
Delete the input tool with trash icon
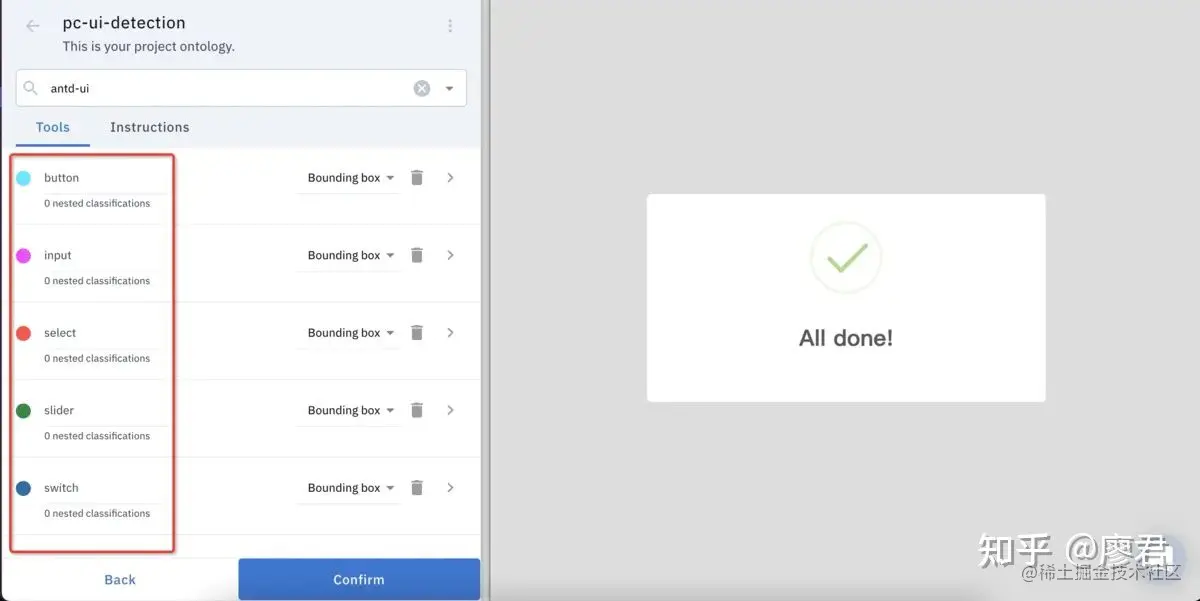pyautogui.click(x=417, y=255)
